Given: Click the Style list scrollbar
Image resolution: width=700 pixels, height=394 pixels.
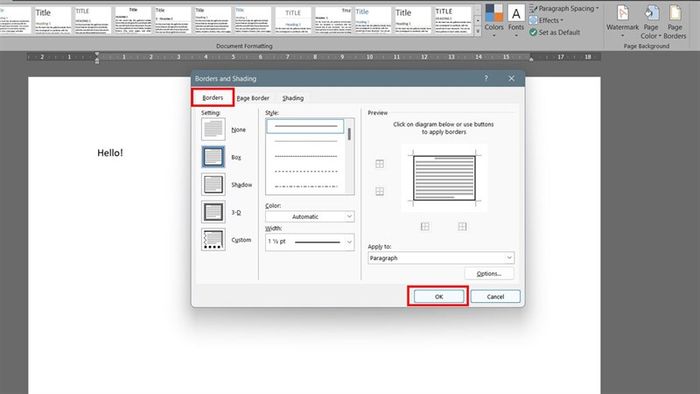Looking at the screenshot, I should click(350, 156).
